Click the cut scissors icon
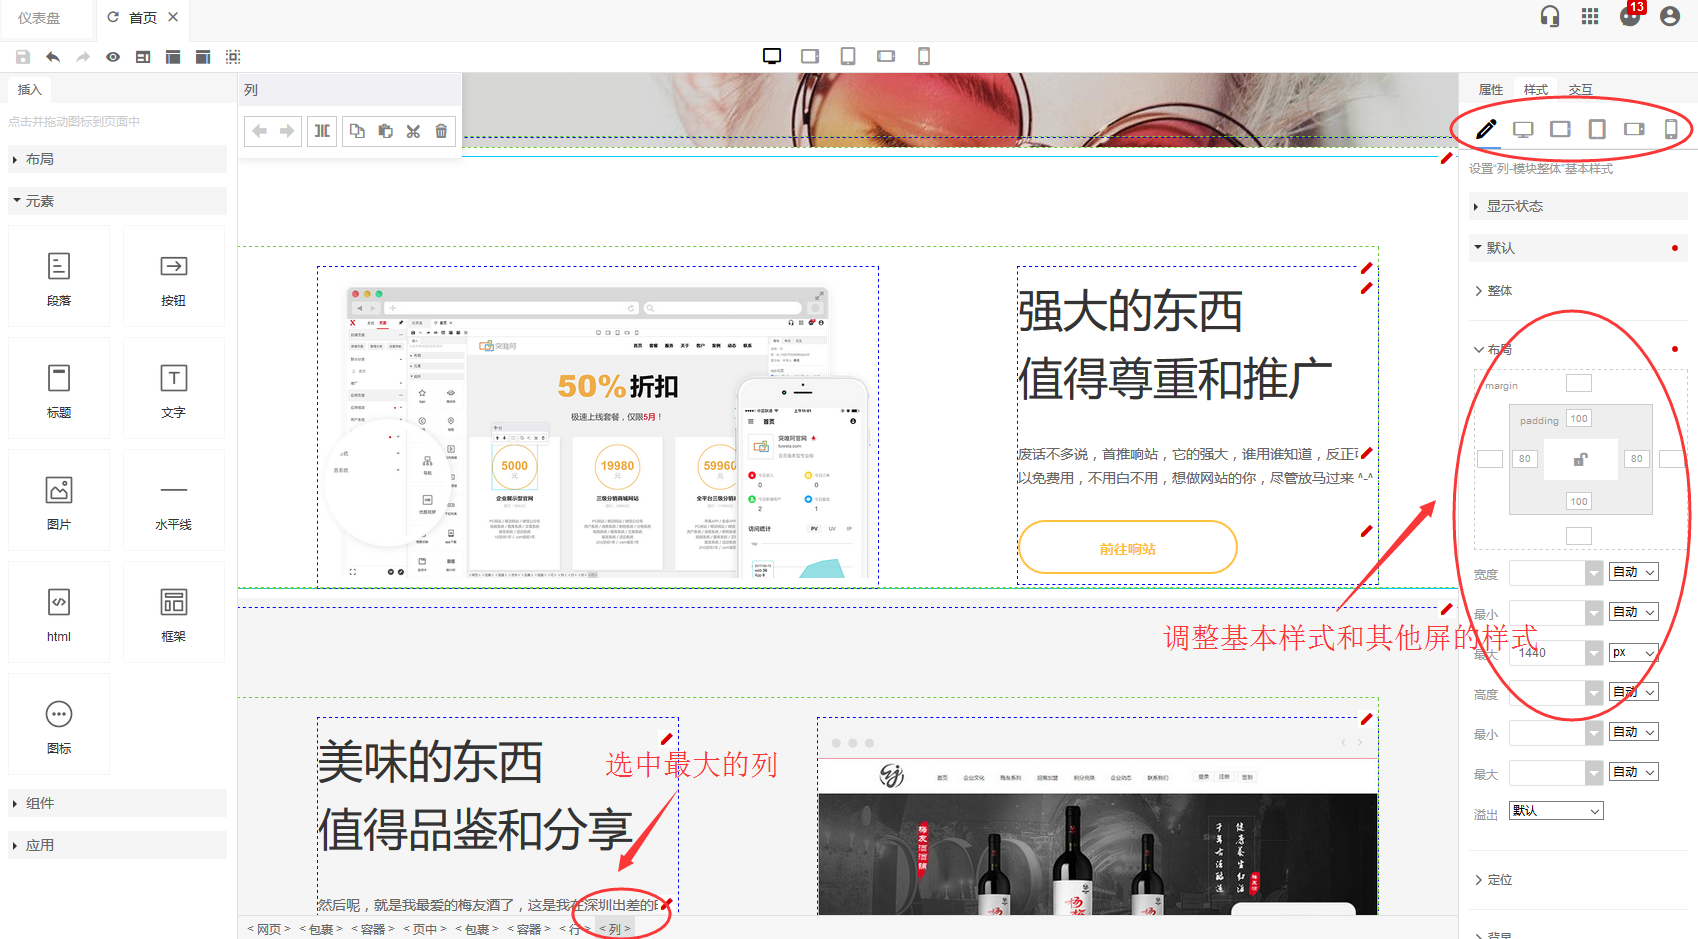1698x939 pixels. 413,131
